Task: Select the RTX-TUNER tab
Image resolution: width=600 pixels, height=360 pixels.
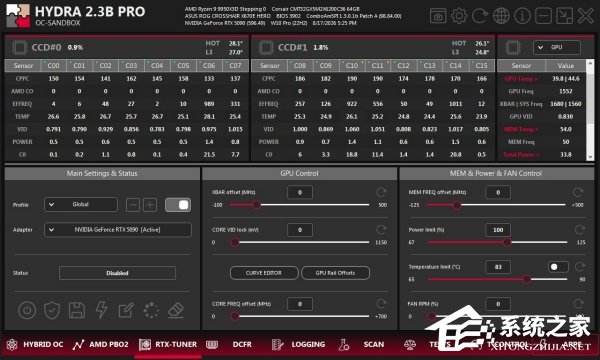Action: coord(168,344)
